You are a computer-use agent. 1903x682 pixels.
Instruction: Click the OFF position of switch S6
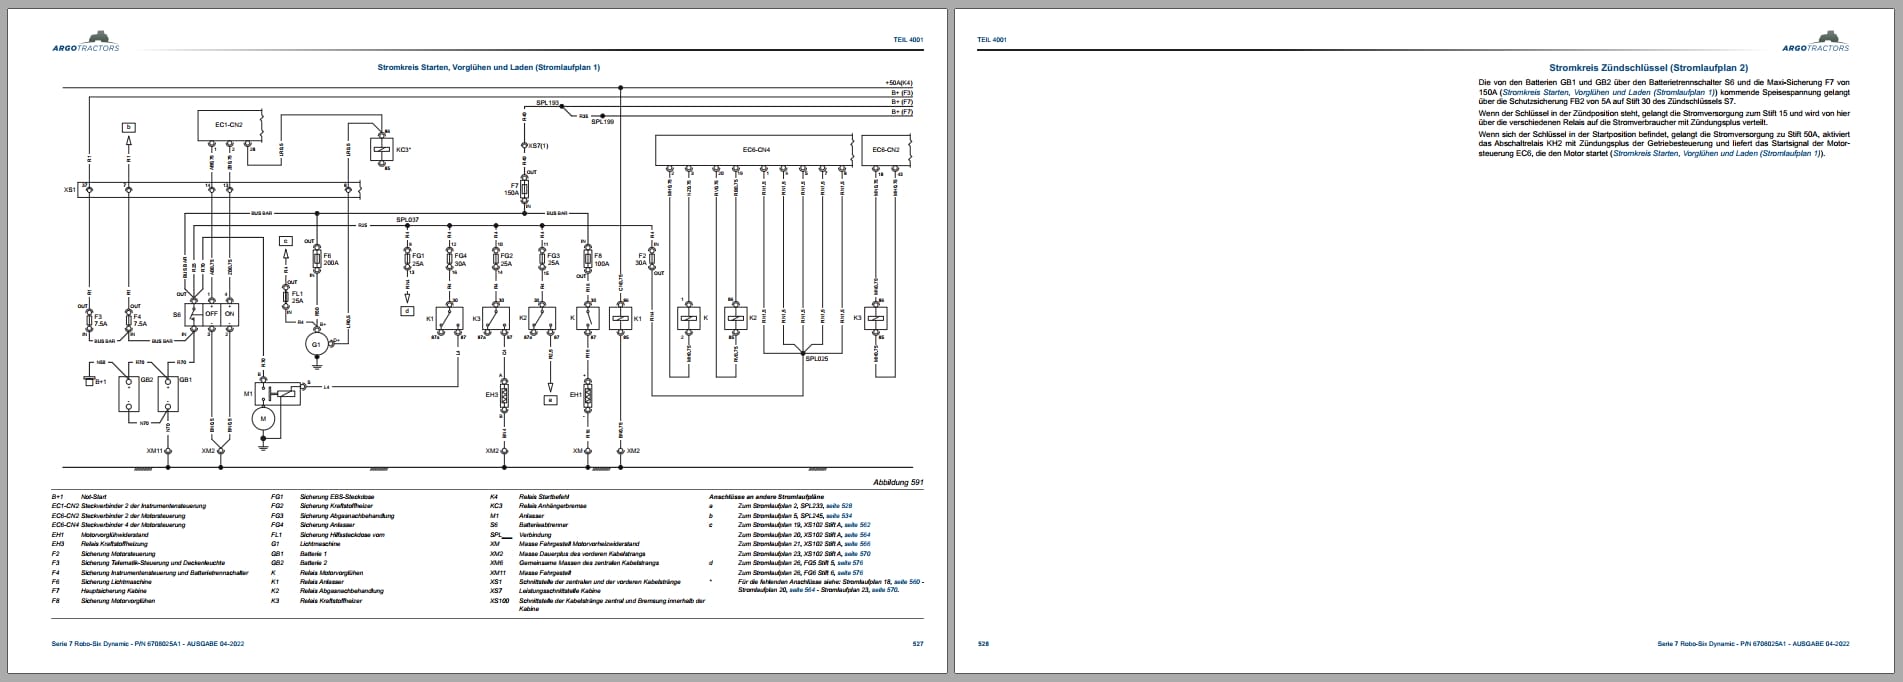[211, 314]
